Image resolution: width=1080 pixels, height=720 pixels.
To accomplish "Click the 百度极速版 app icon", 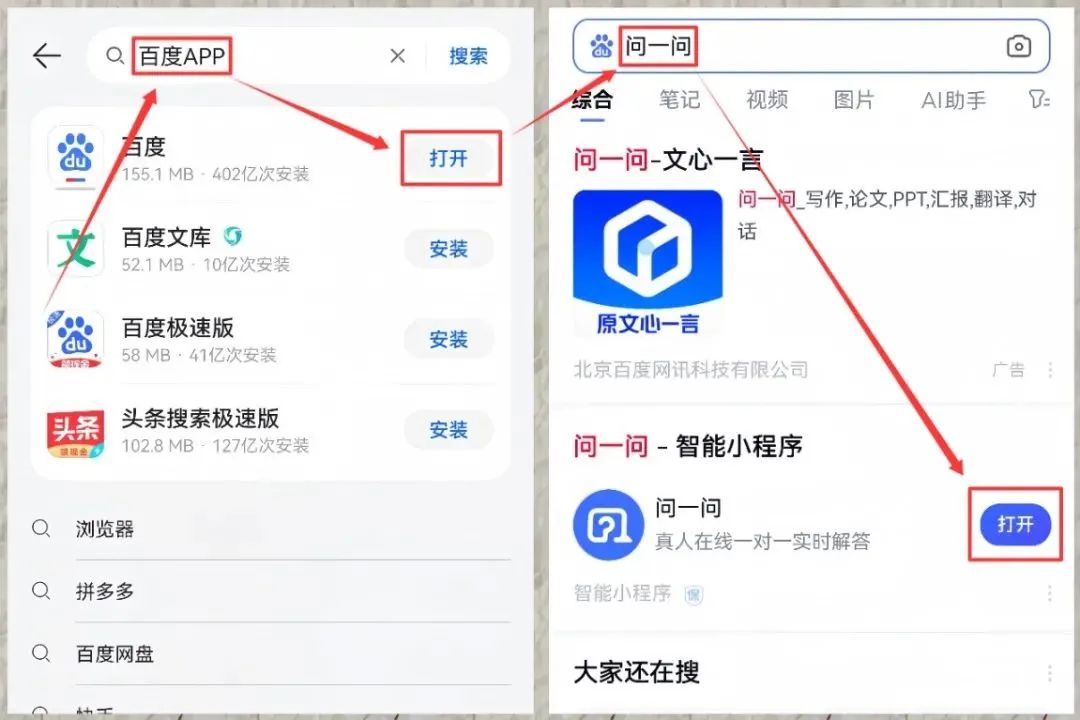I will click(76, 338).
